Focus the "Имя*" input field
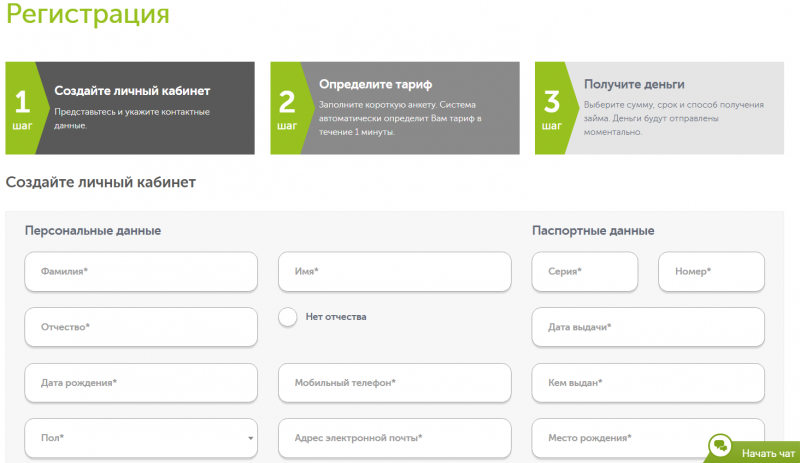Viewport: 800px width, 463px height. [x=394, y=272]
